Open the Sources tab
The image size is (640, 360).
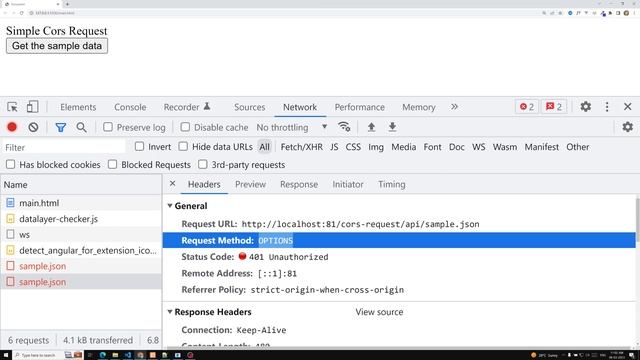click(x=249, y=107)
